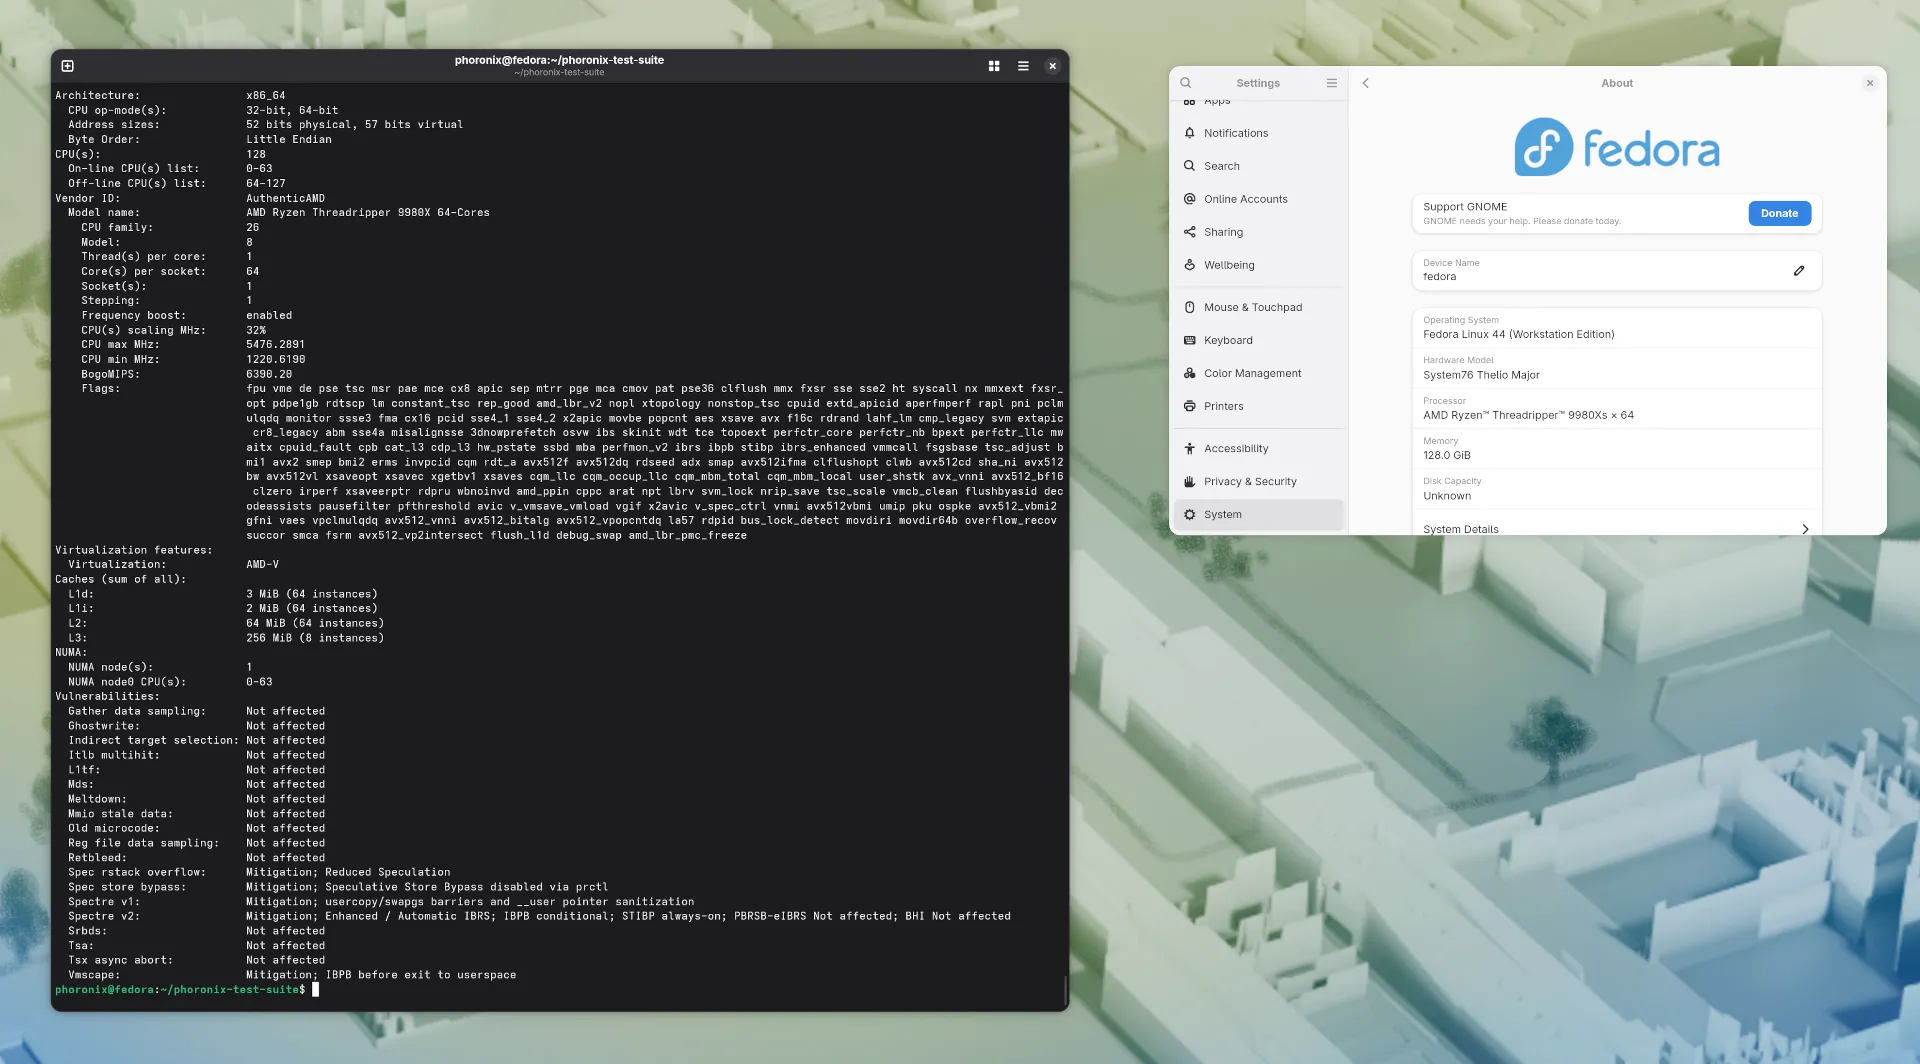The width and height of the screenshot is (1920, 1064).
Task: Click the Off-line CPU(s) list value 64-127
Action: (266, 184)
